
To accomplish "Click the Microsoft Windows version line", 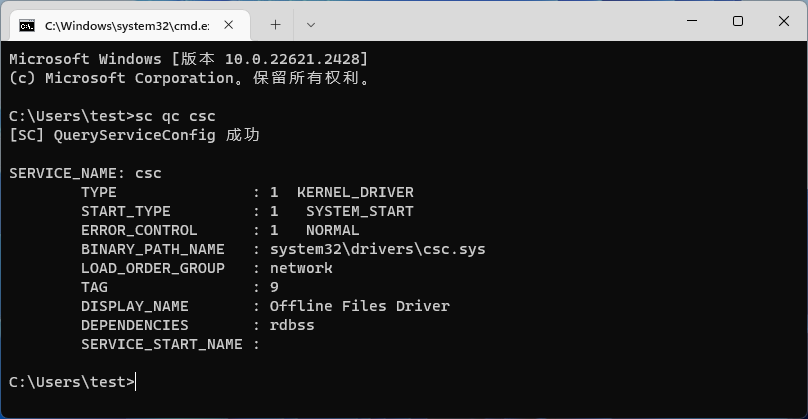I will point(188,59).
